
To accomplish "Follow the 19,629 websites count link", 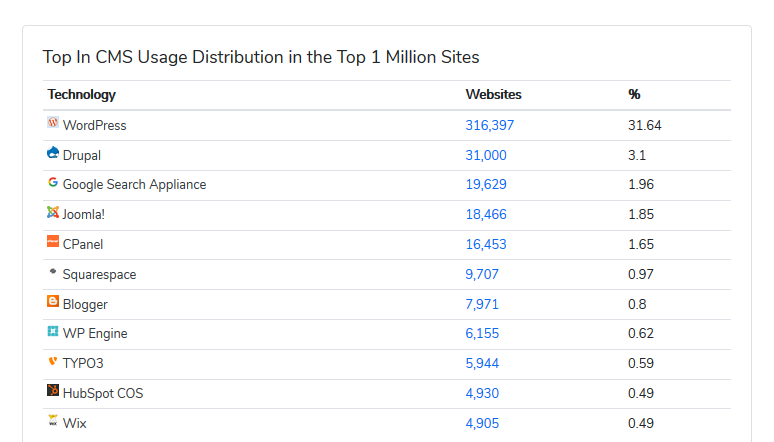I will click(486, 185).
